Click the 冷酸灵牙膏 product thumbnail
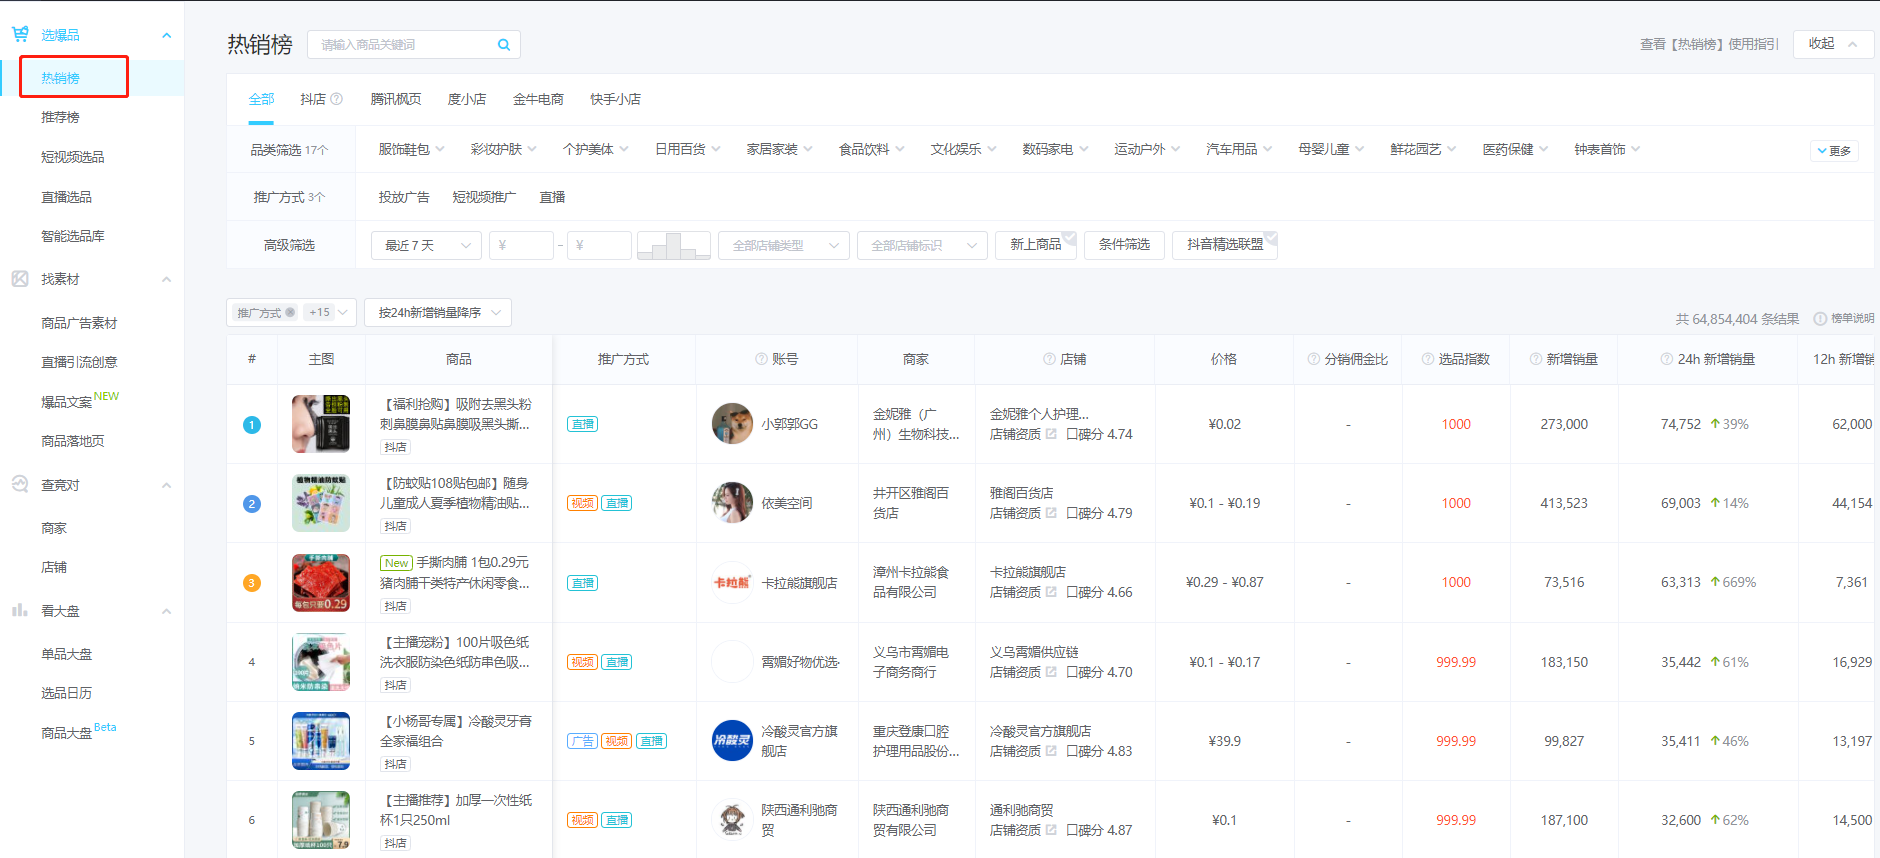The width and height of the screenshot is (1880, 858). point(321,741)
